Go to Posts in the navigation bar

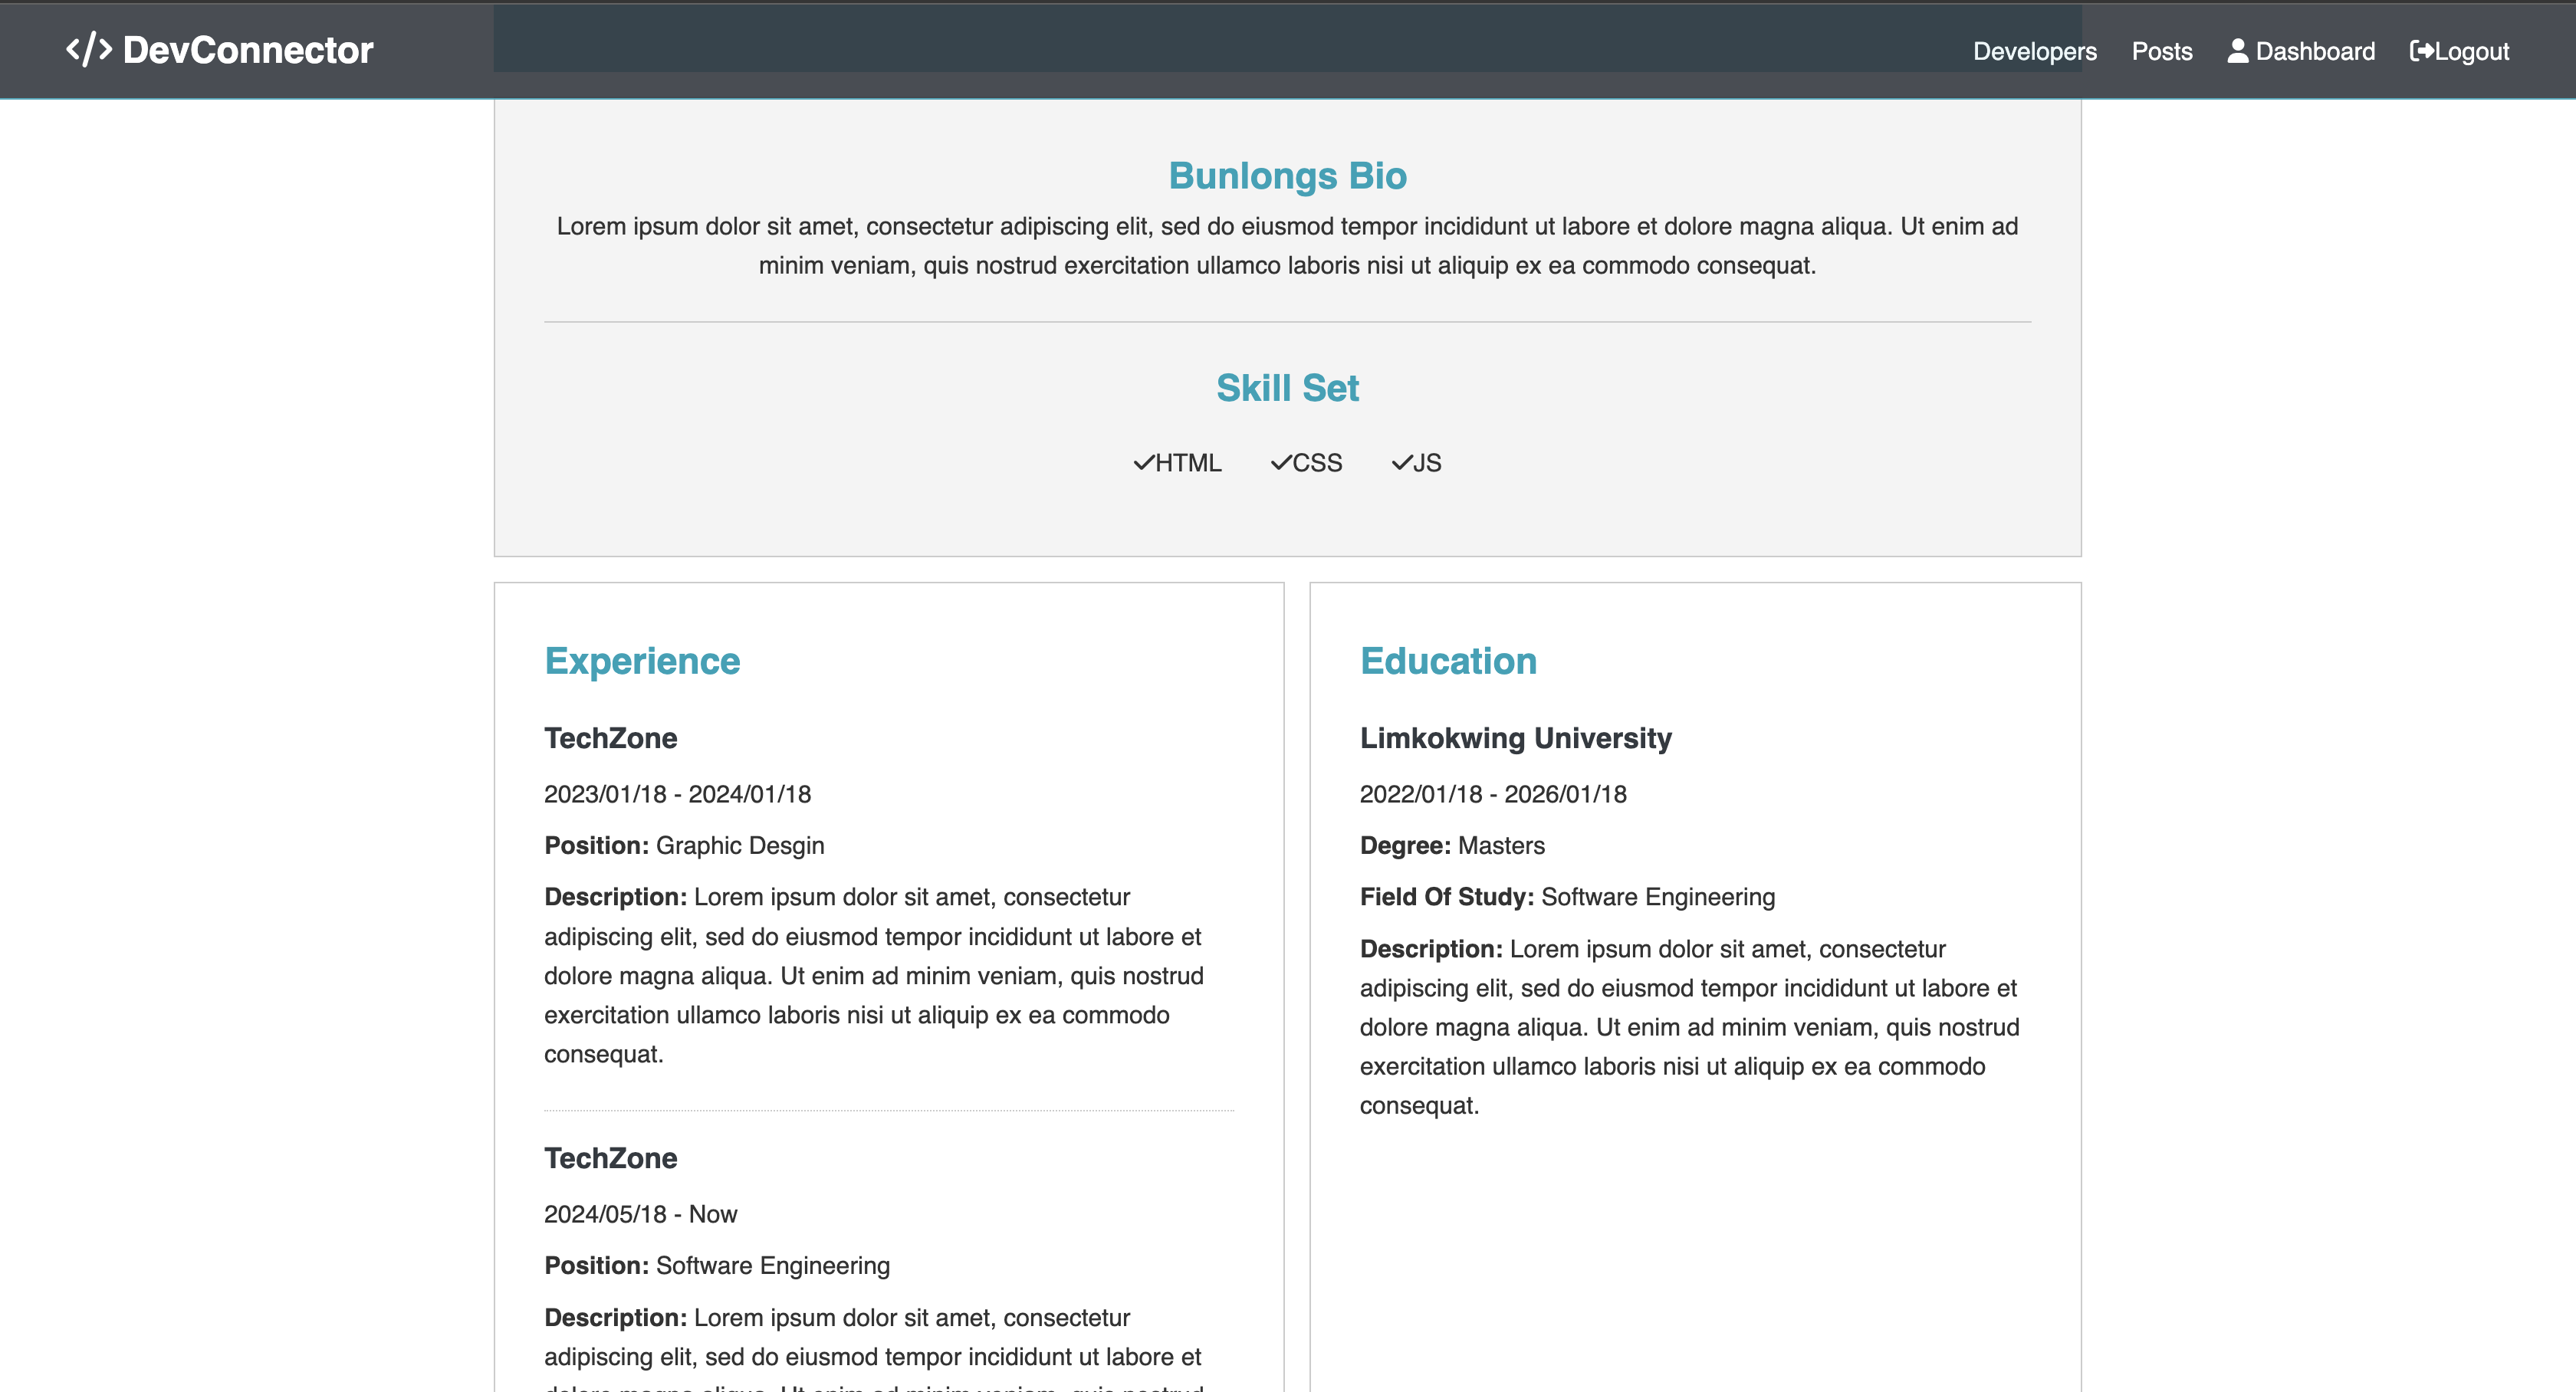point(2161,51)
